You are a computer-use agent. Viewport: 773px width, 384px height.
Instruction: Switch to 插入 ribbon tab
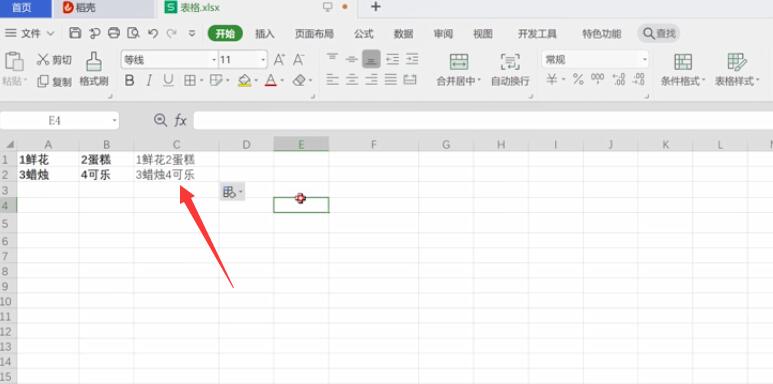(265, 34)
